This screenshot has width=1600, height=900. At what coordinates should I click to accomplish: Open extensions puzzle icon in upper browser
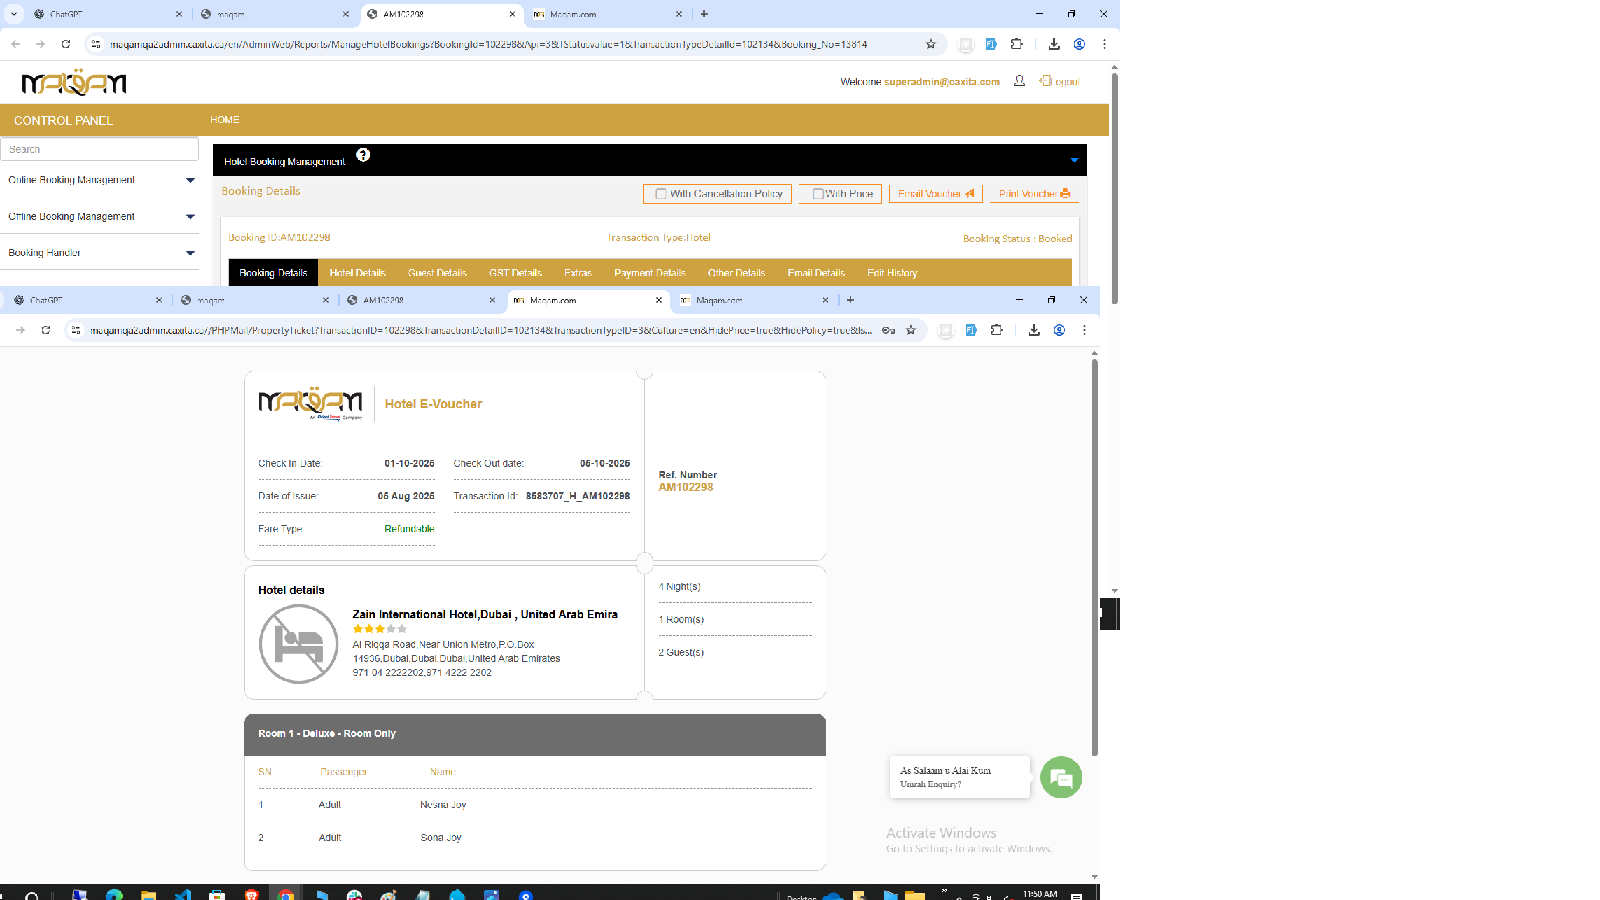click(x=1017, y=44)
